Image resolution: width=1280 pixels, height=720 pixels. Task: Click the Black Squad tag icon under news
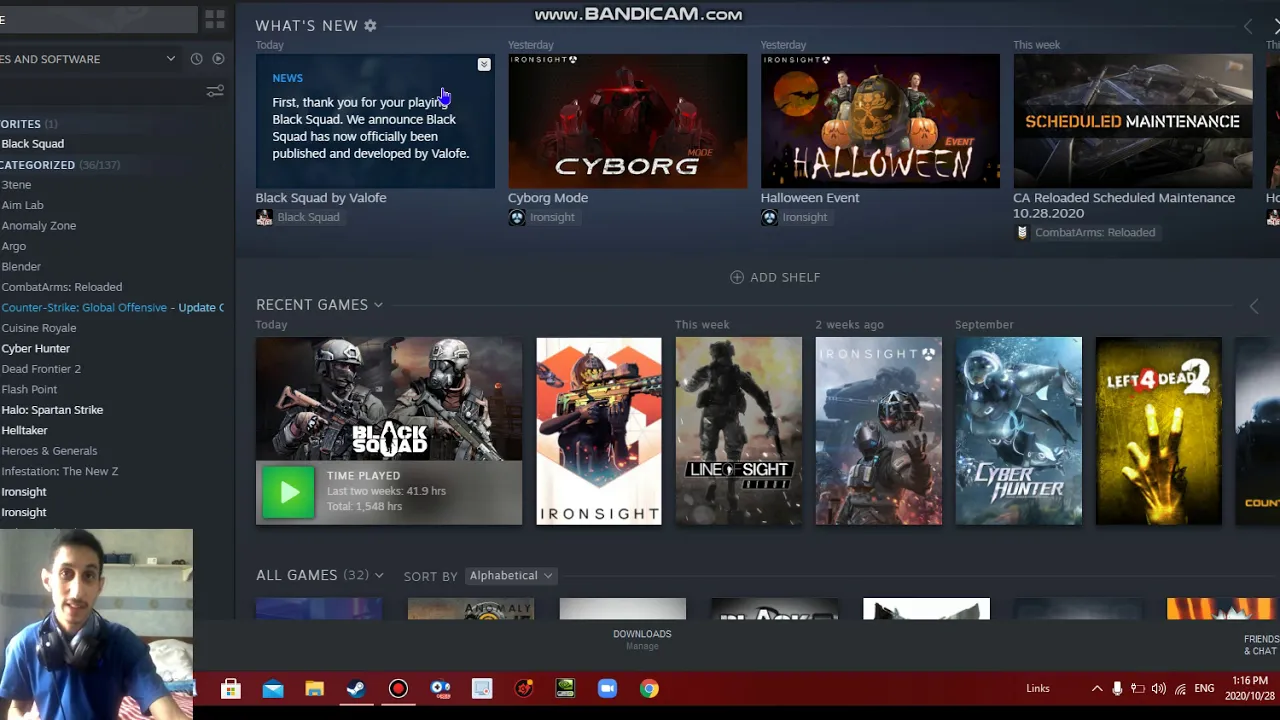tap(264, 217)
